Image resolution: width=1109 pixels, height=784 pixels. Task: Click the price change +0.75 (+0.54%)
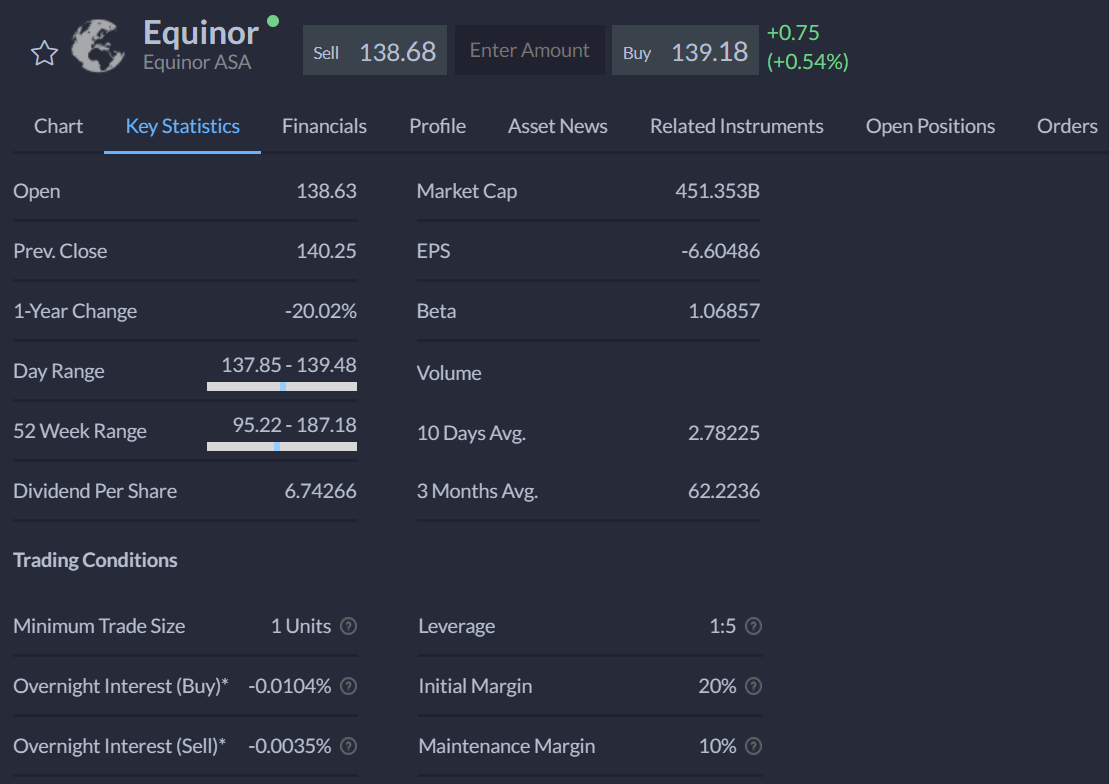tap(807, 47)
